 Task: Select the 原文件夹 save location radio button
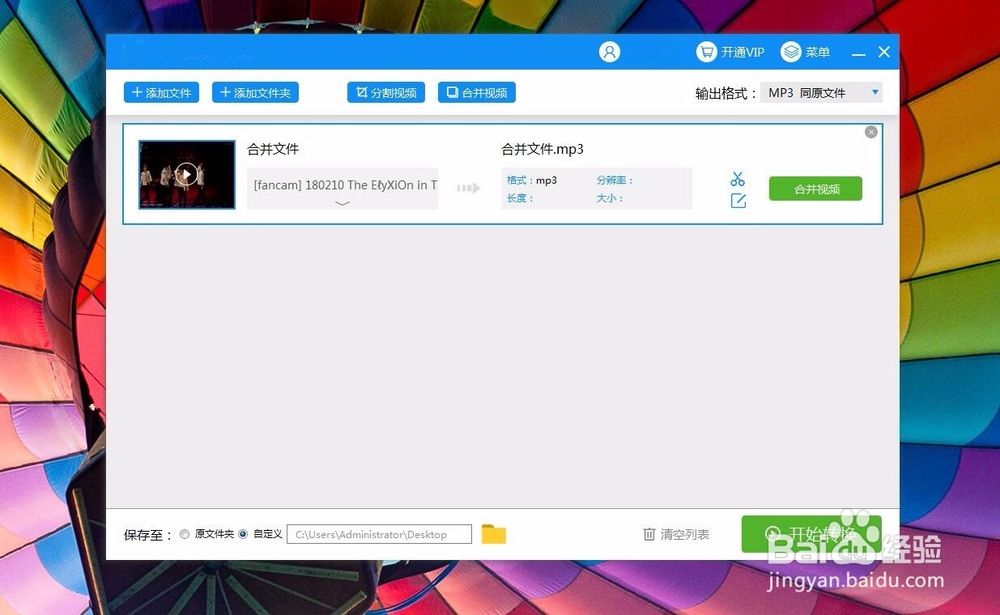click(x=185, y=534)
